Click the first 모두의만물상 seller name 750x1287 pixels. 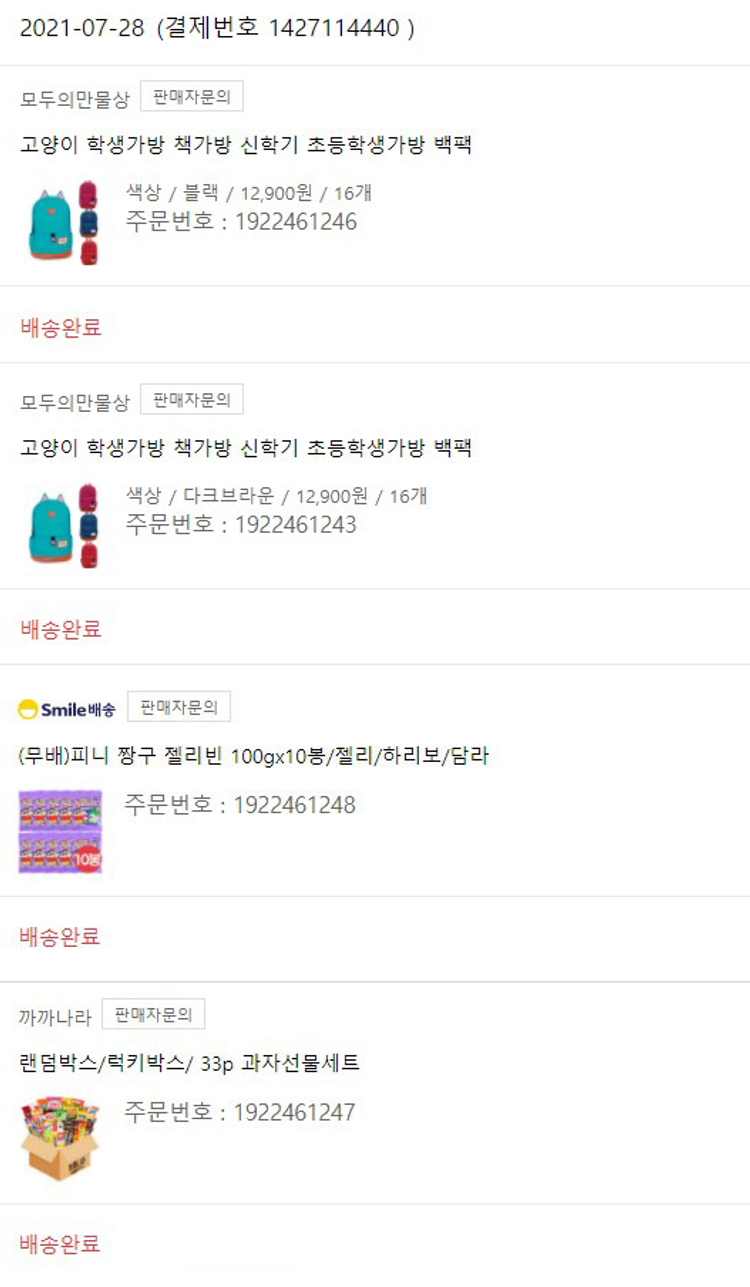pos(75,98)
